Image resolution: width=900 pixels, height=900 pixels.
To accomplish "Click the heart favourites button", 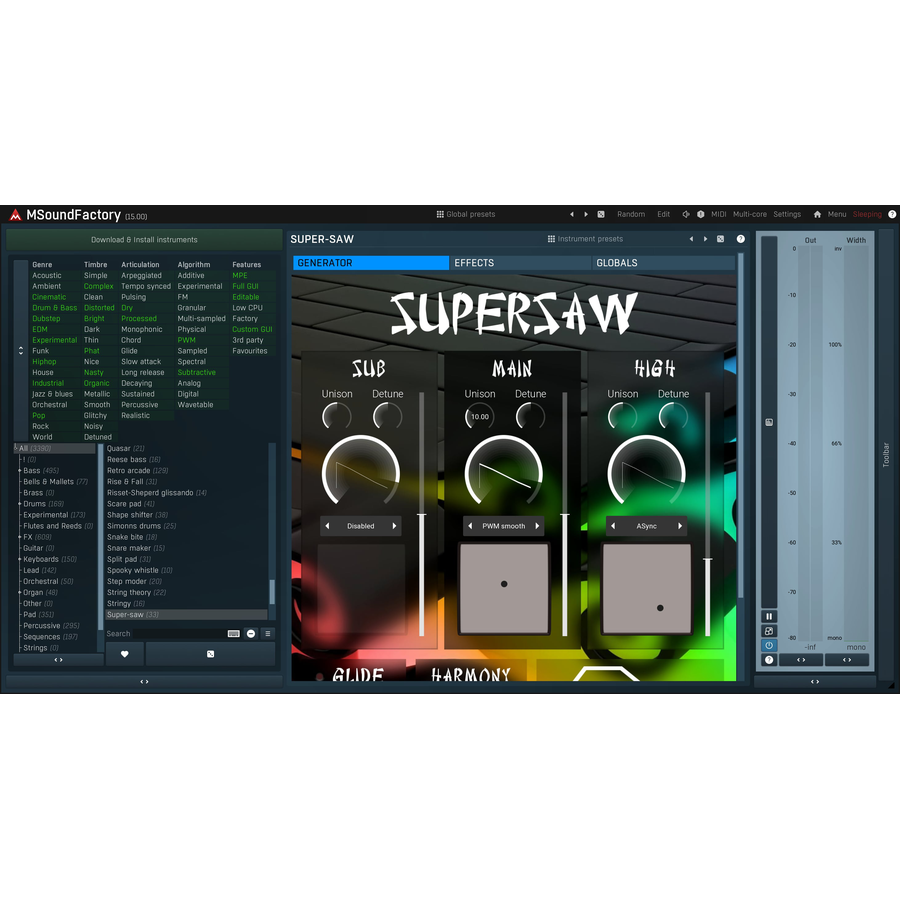I will 125,654.
